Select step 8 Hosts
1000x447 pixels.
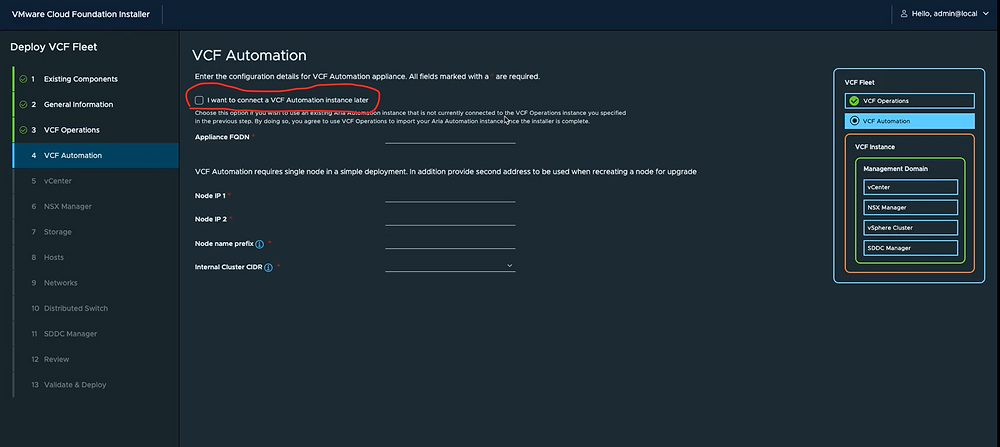click(95, 258)
